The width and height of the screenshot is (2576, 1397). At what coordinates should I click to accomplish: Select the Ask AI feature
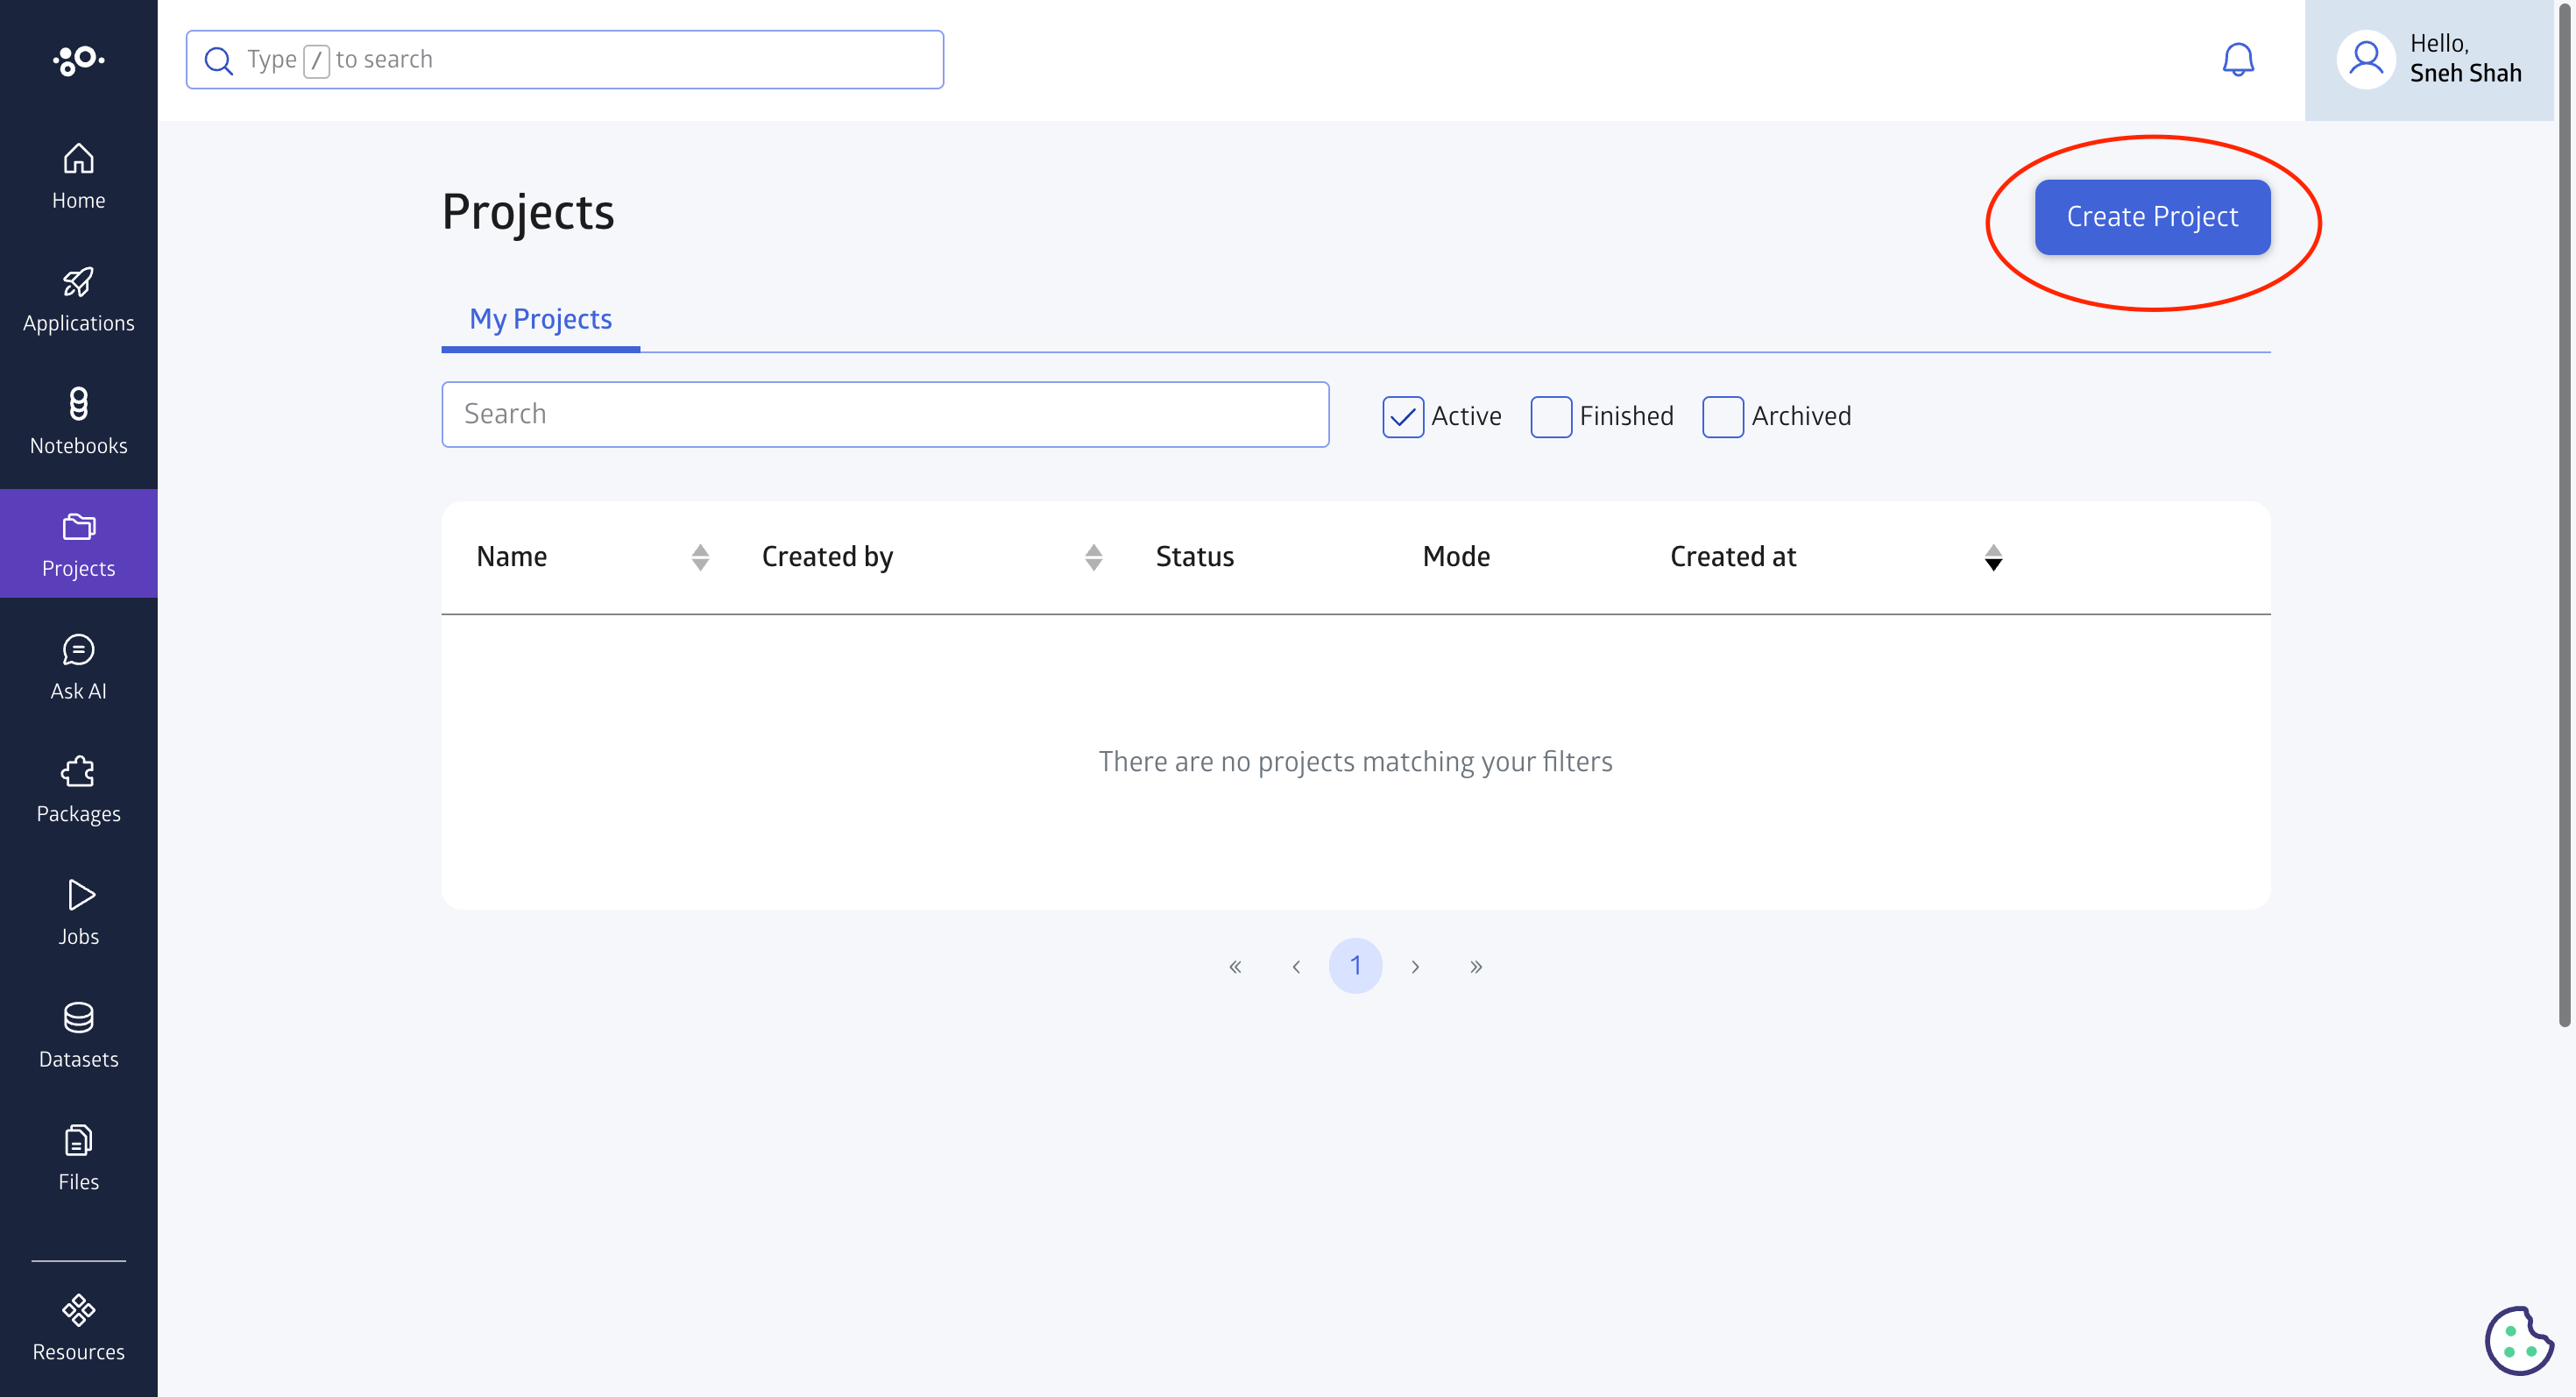click(x=78, y=666)
